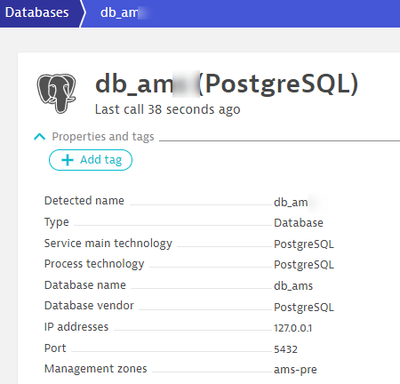
Task: Click the Database vendor label
Action: coord(89,306)
